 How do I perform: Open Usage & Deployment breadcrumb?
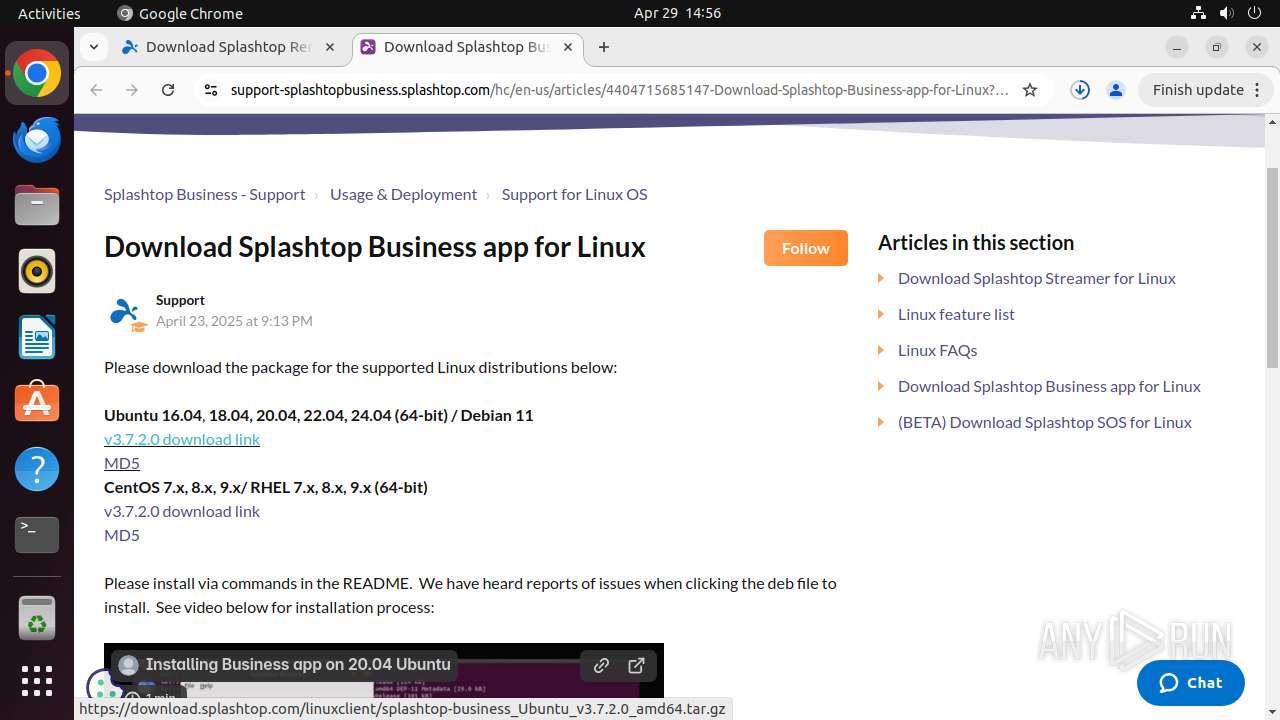(x=404, y=194)
